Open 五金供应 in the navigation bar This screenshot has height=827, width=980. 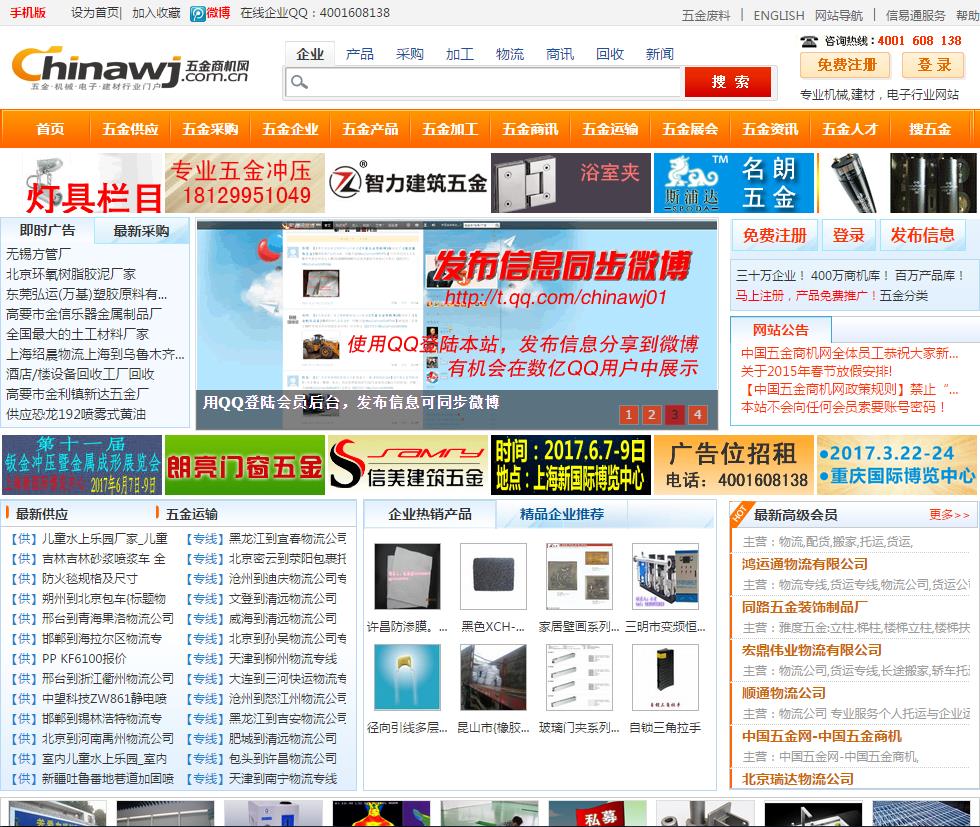130,129
